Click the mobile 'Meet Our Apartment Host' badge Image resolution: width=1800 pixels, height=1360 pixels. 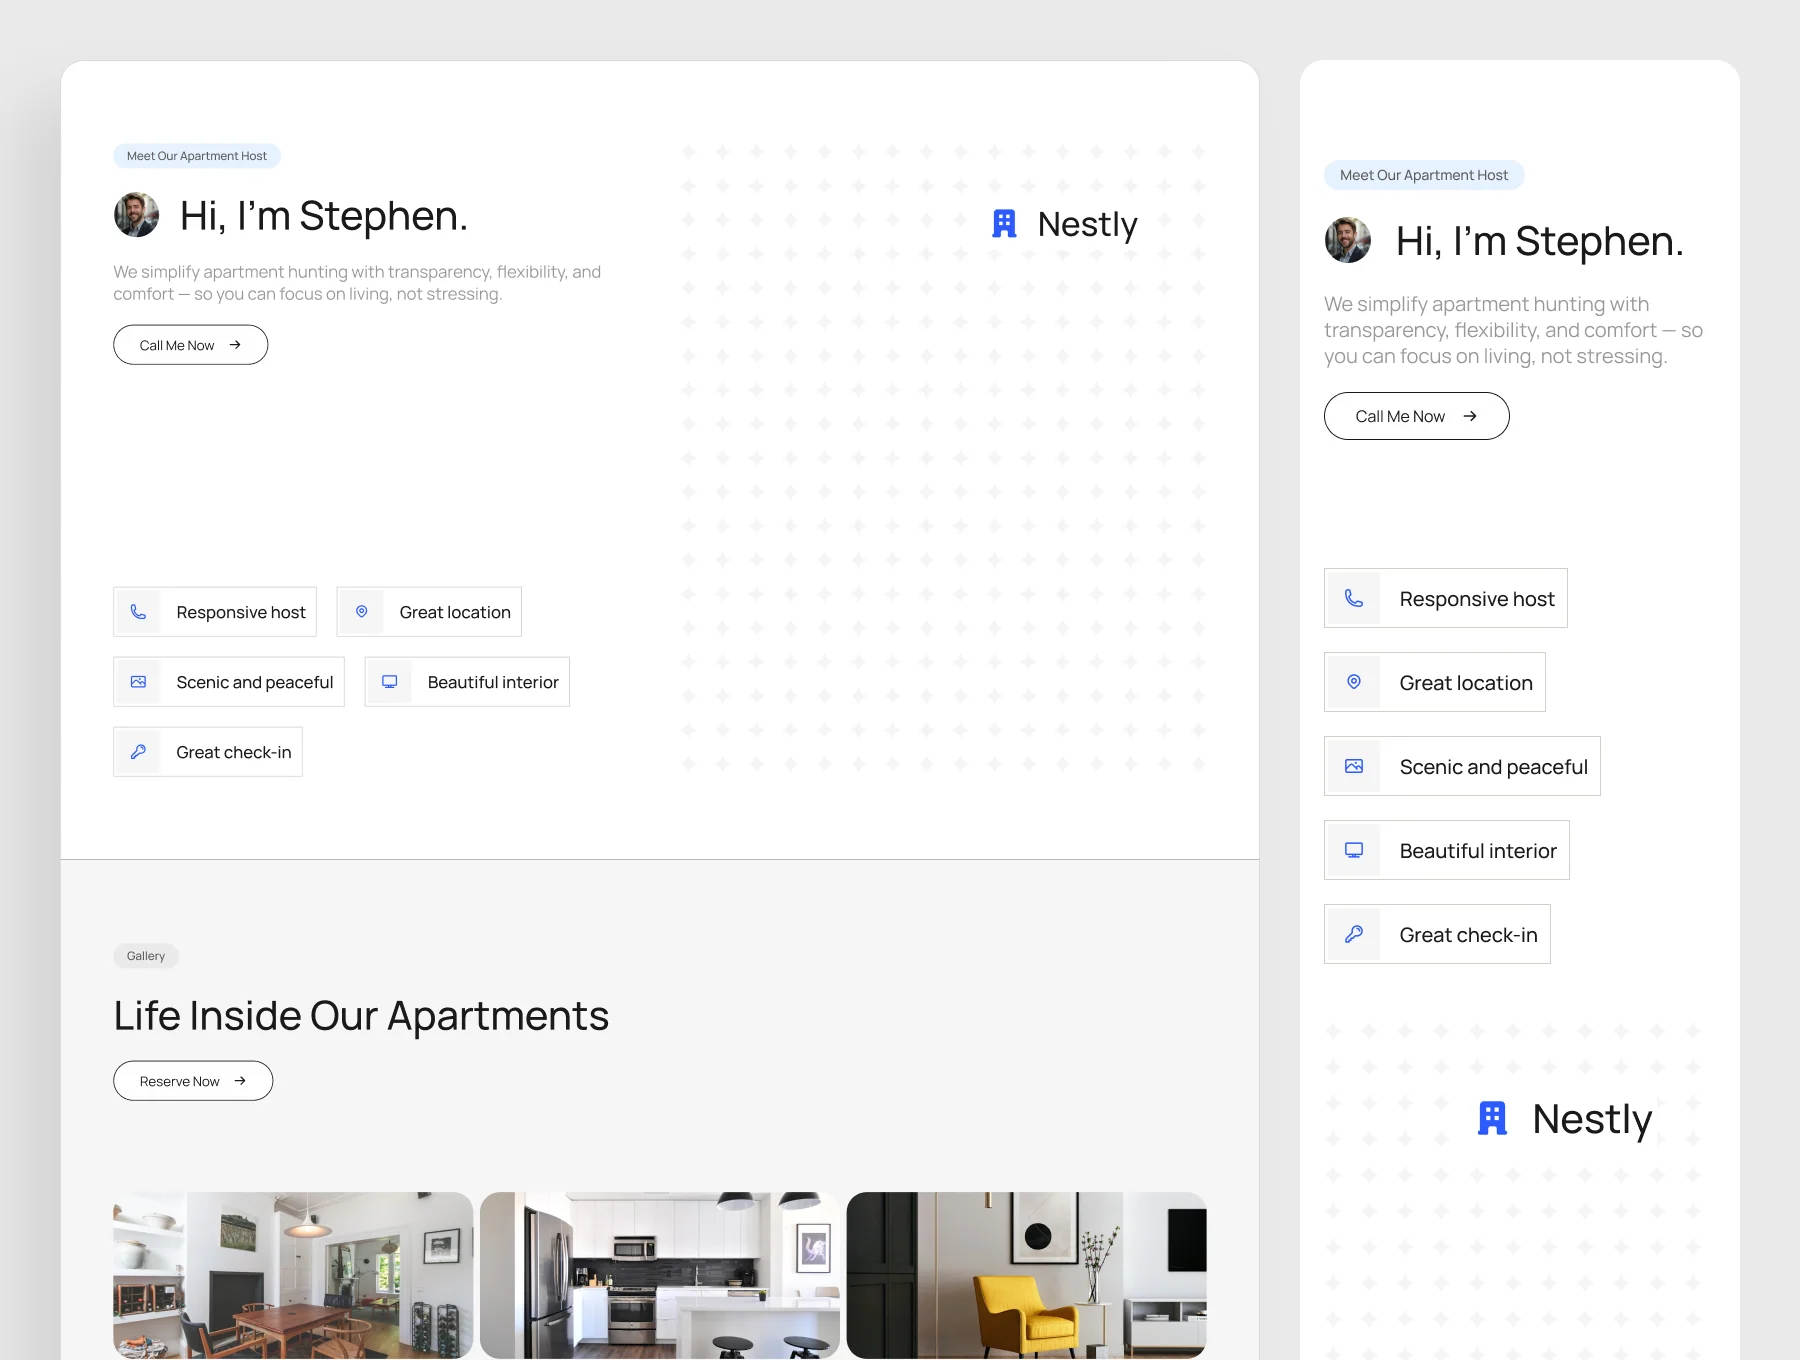(1424, 175)
